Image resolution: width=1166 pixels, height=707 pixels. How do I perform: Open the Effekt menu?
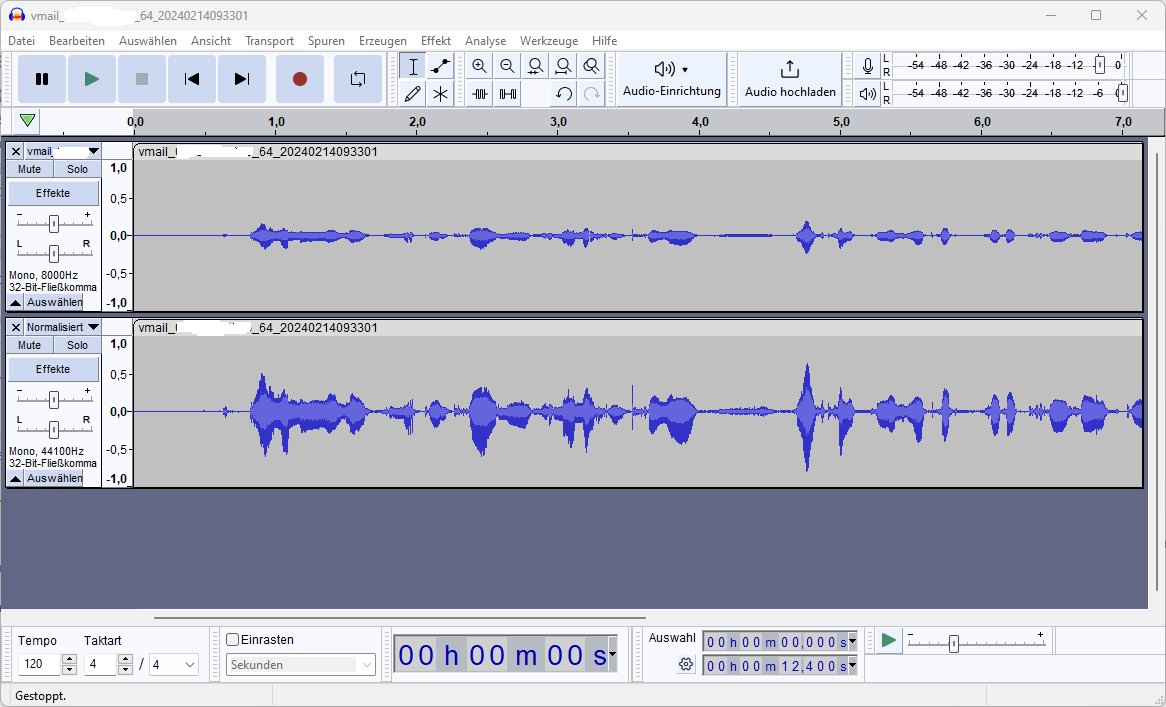point(435,41)
